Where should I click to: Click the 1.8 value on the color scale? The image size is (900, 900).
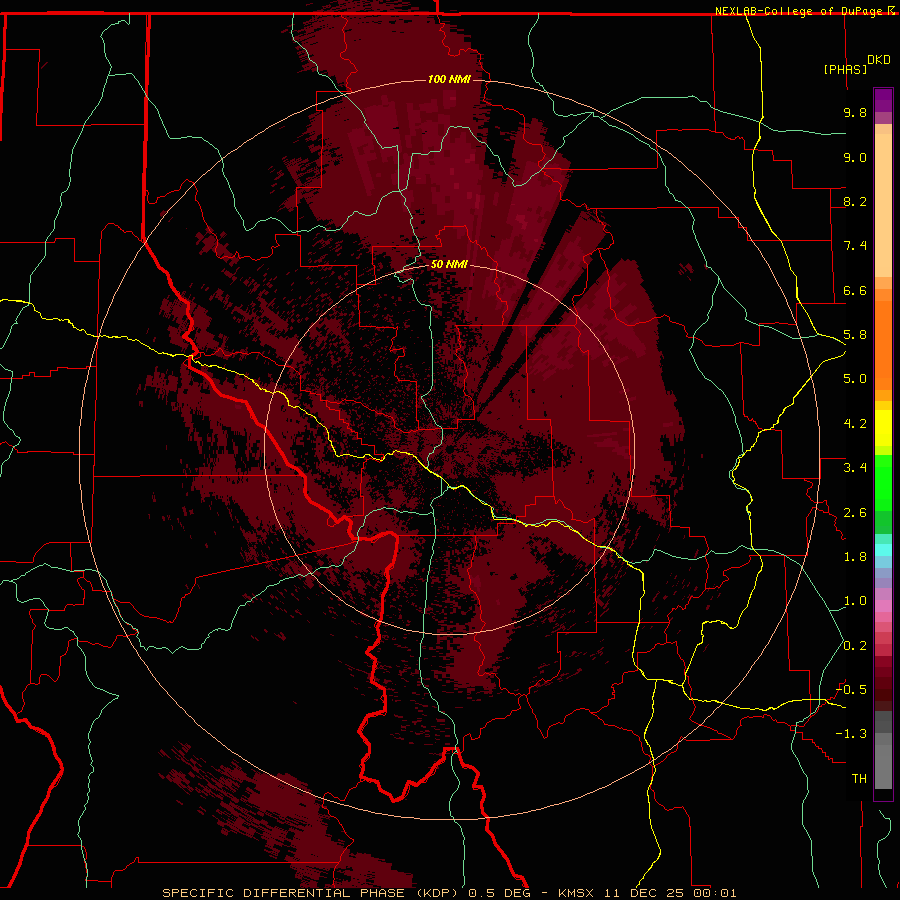click(x=855, y=557)
